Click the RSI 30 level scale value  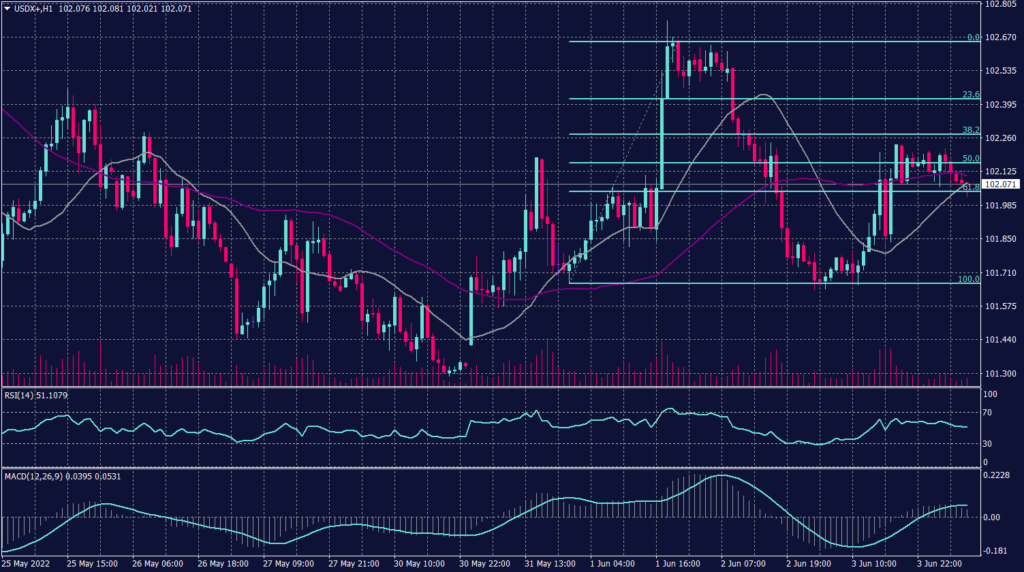(x=990, y=443)
